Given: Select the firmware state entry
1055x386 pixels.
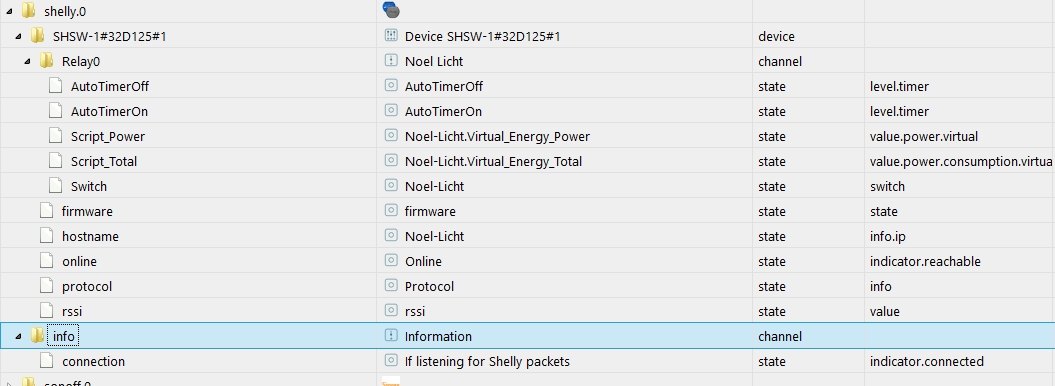Looking at the screenshot, I should click(87, 211).
